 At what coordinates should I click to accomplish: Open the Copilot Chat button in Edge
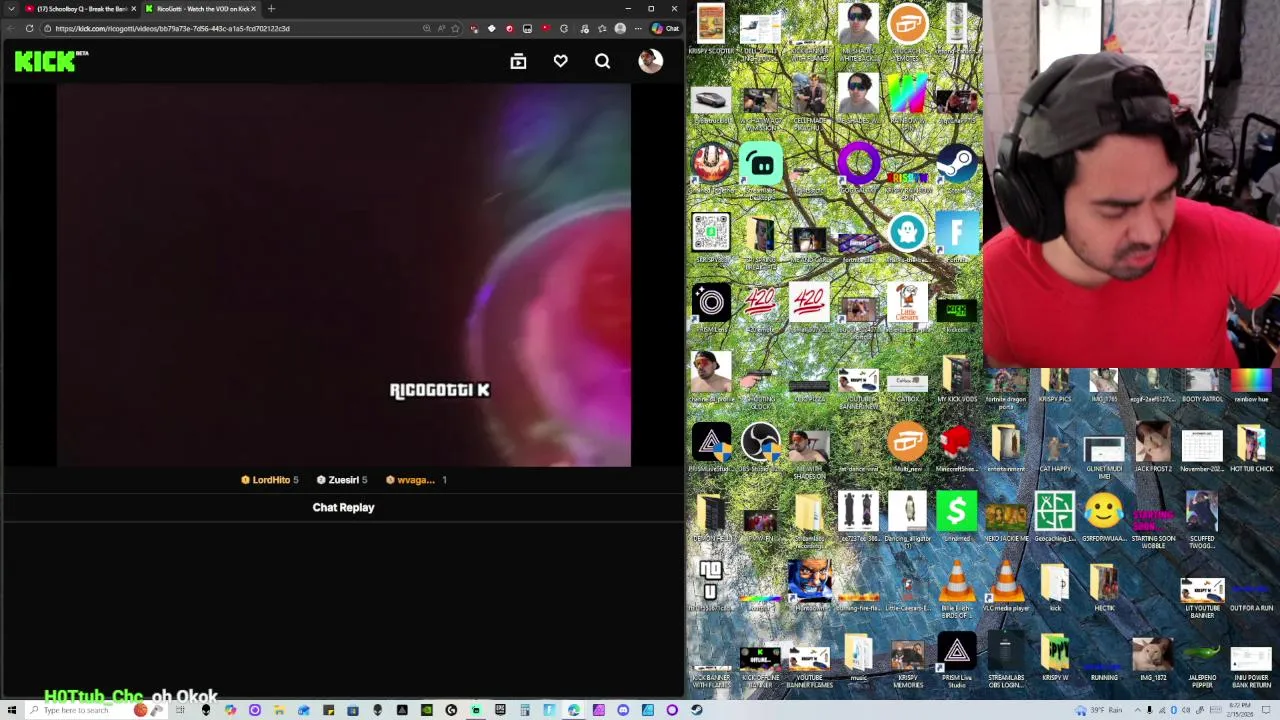665,28
